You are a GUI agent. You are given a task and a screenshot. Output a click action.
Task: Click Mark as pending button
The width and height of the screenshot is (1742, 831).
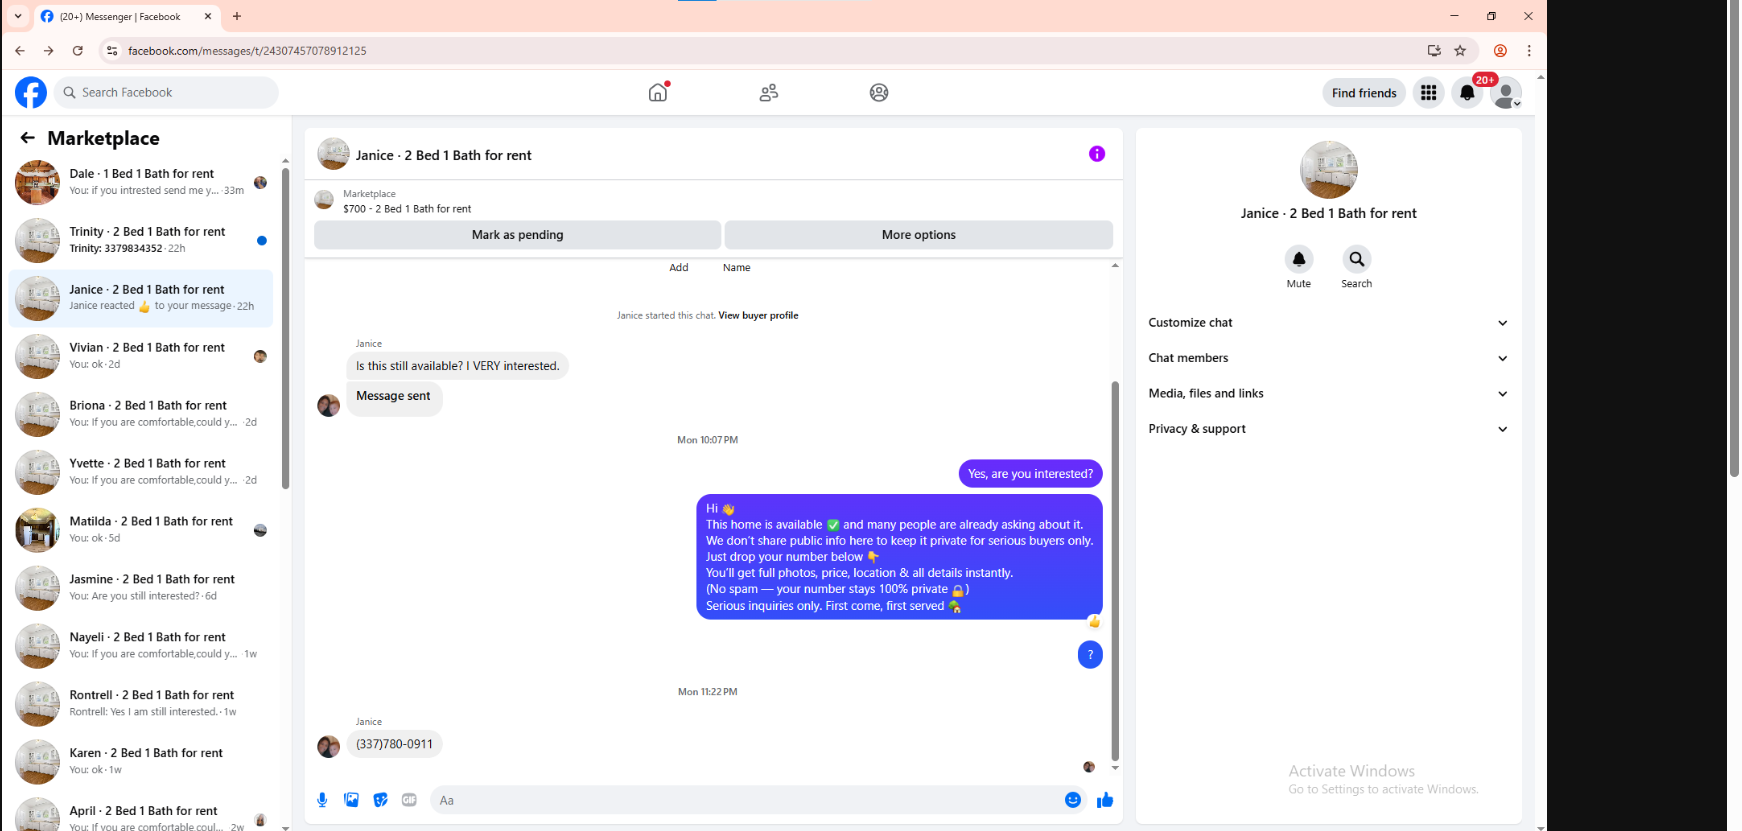pyautogui.click(x=517, y=235)
